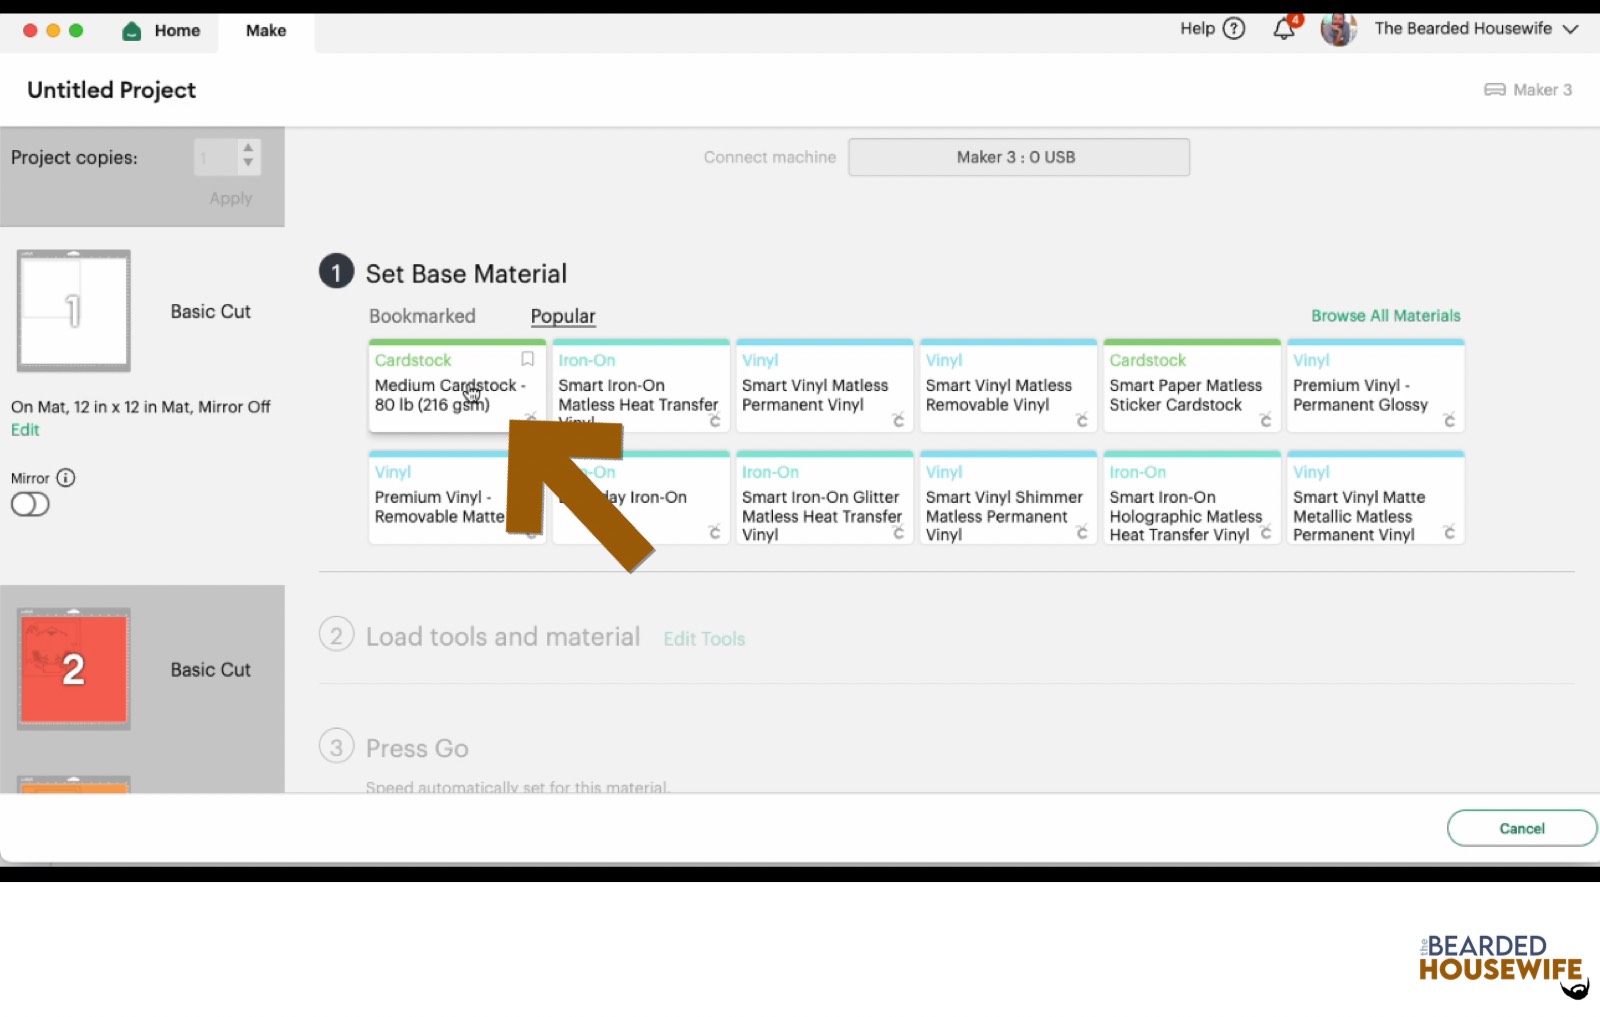1600x1017 pixels.
Task: Click Cricut logo on Premium Vinyl Permanent Glossy card
Action: pyautogui.click(x=1449, y=421)
